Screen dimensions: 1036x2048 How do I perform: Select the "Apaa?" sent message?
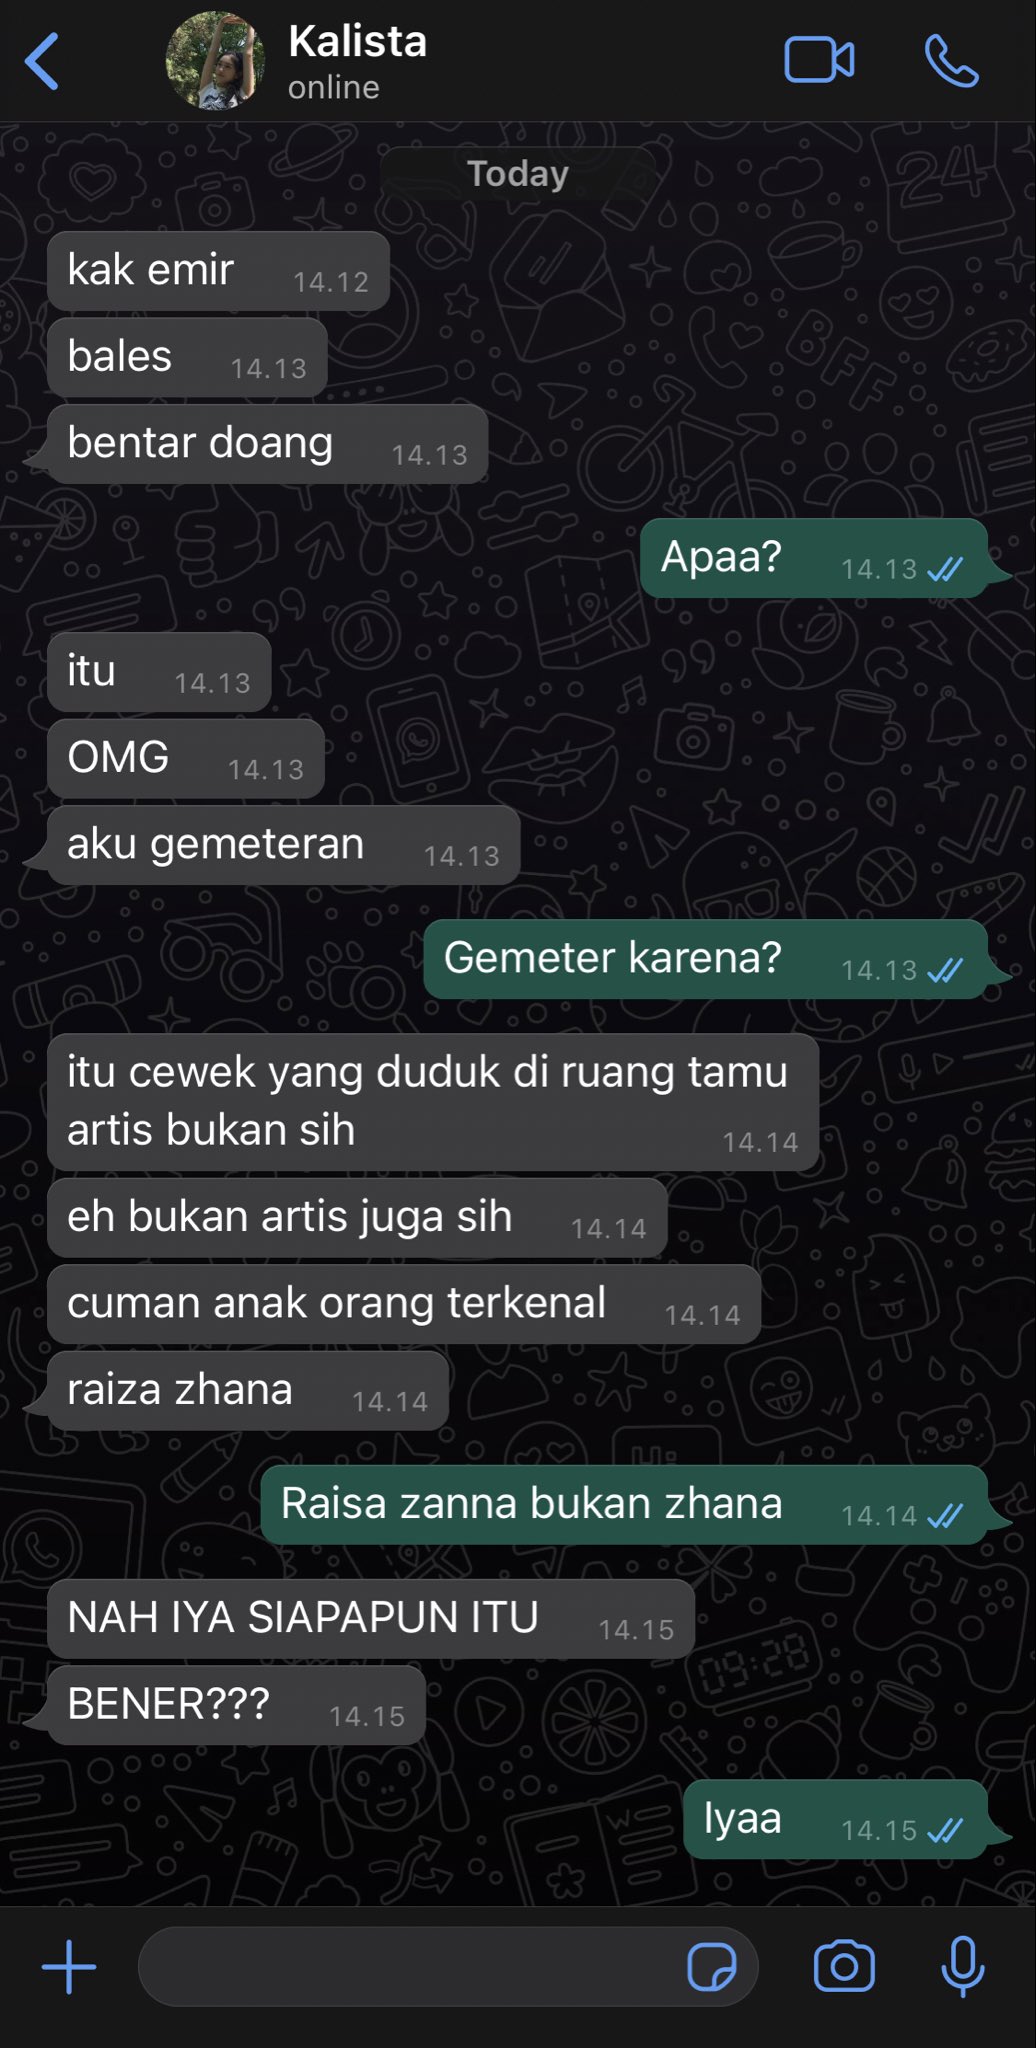coord(814,558)
